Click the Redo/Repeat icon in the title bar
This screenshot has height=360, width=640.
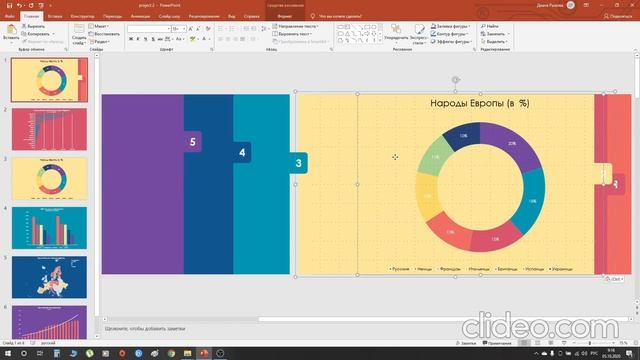pyautogui.click(x=31, y=5)
